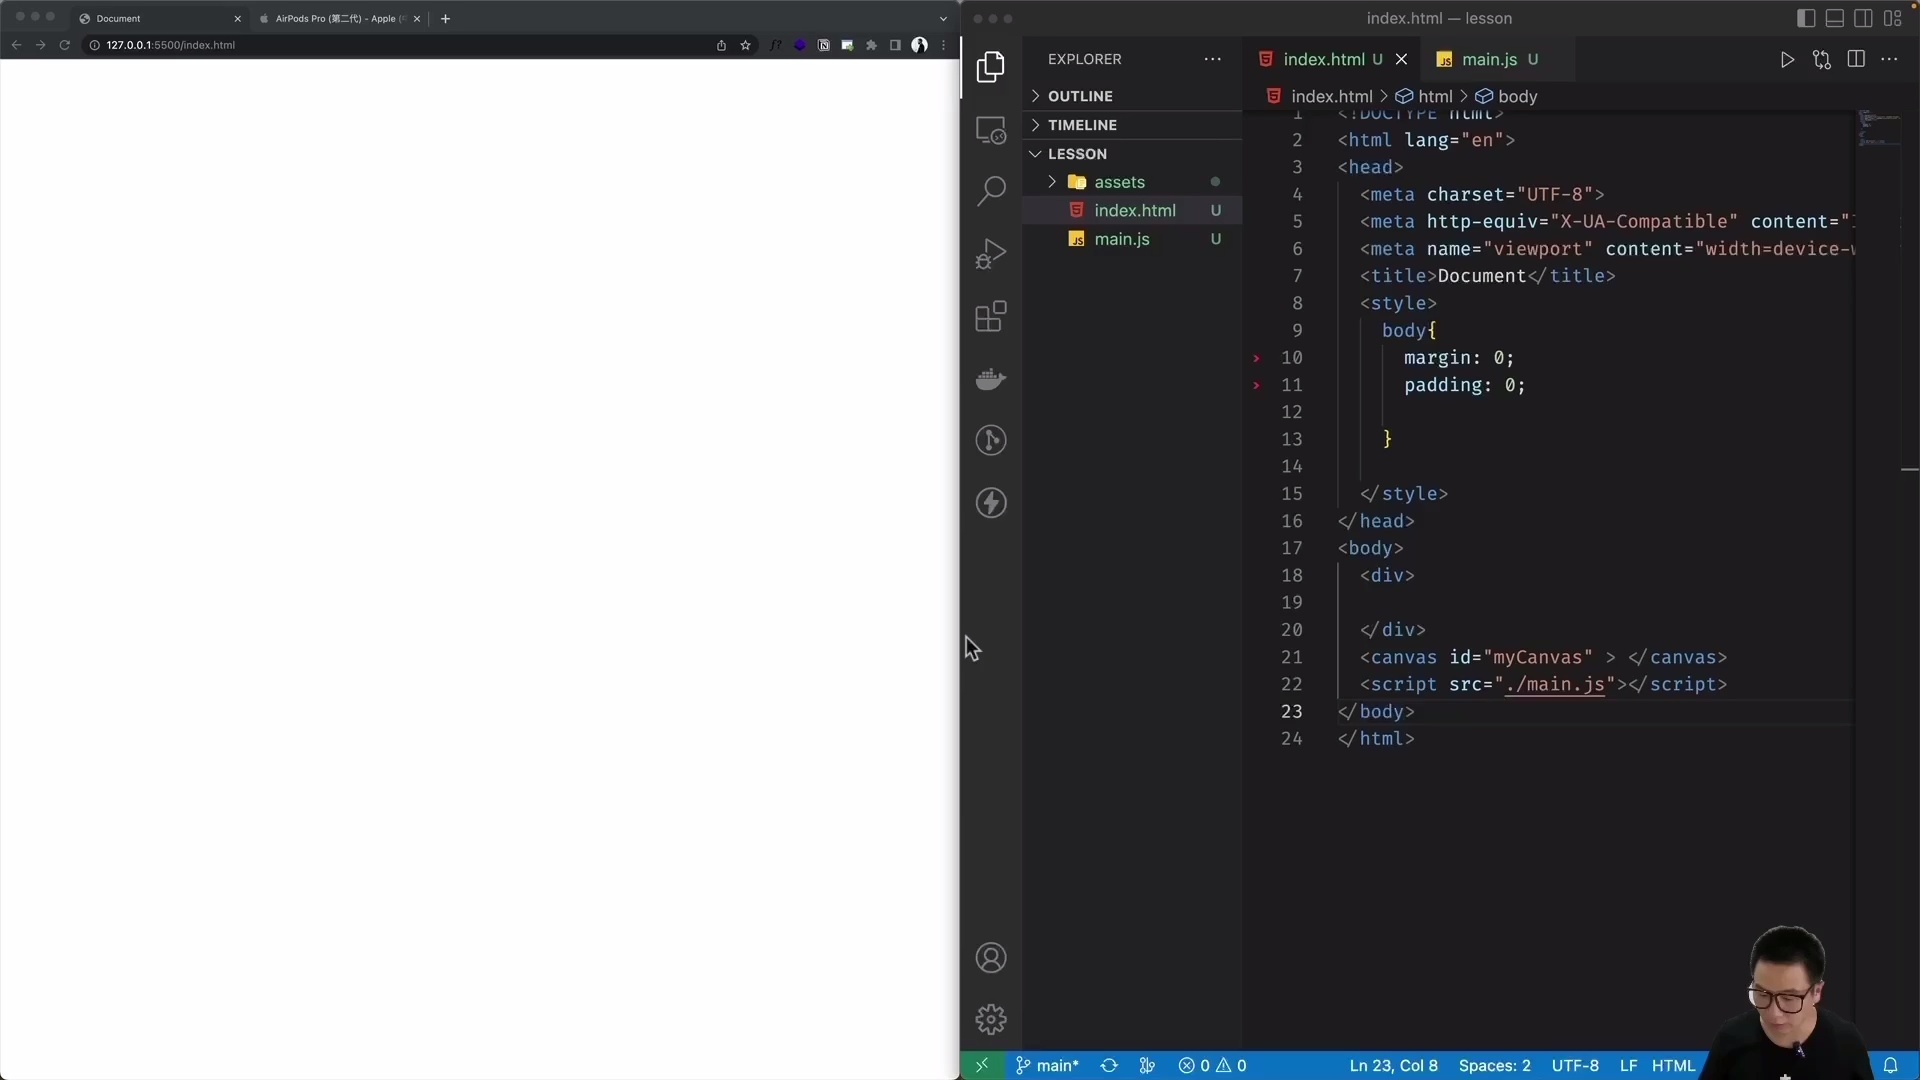Open the Extensions panel
Screen dimensions: 1920x1080
[991, 316]
